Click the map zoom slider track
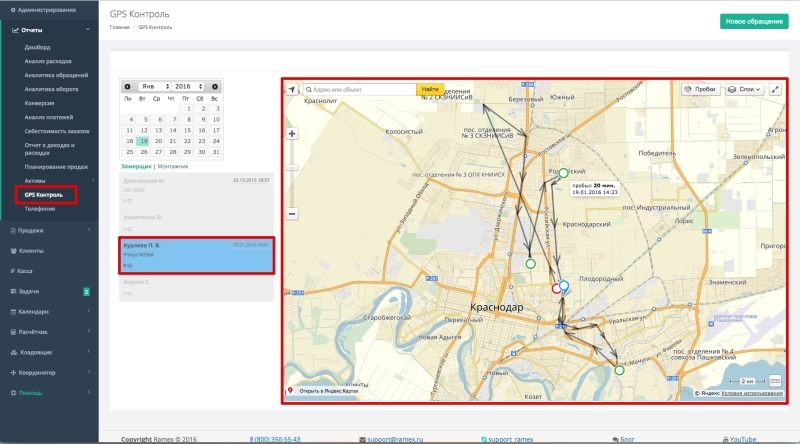 tap(292, 174)
